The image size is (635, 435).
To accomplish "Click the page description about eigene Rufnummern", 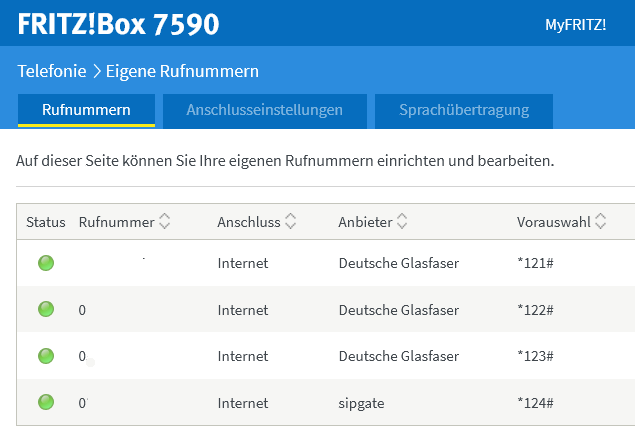I will (x=285, y=161).
